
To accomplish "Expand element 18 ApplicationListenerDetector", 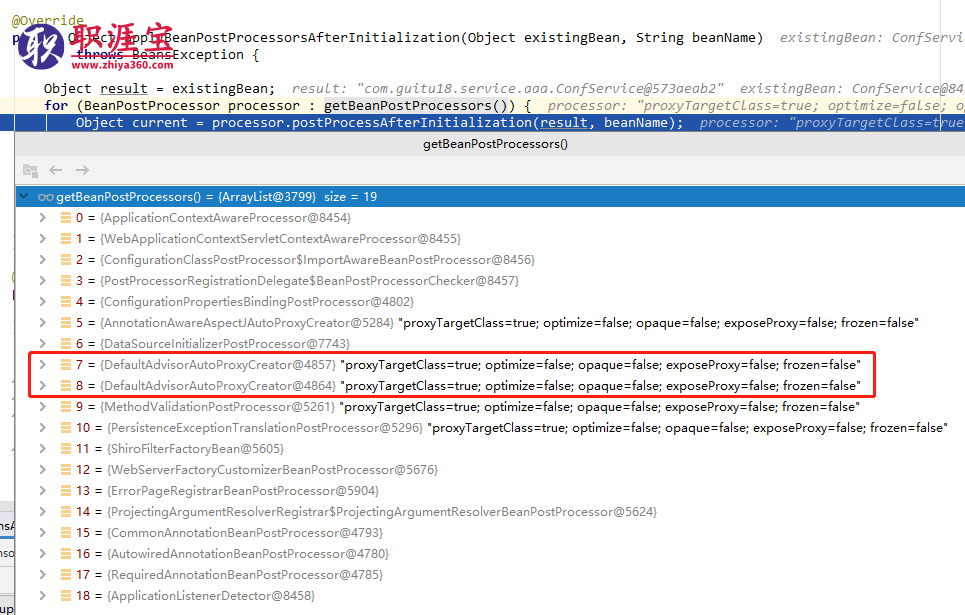I will point(42,595).
